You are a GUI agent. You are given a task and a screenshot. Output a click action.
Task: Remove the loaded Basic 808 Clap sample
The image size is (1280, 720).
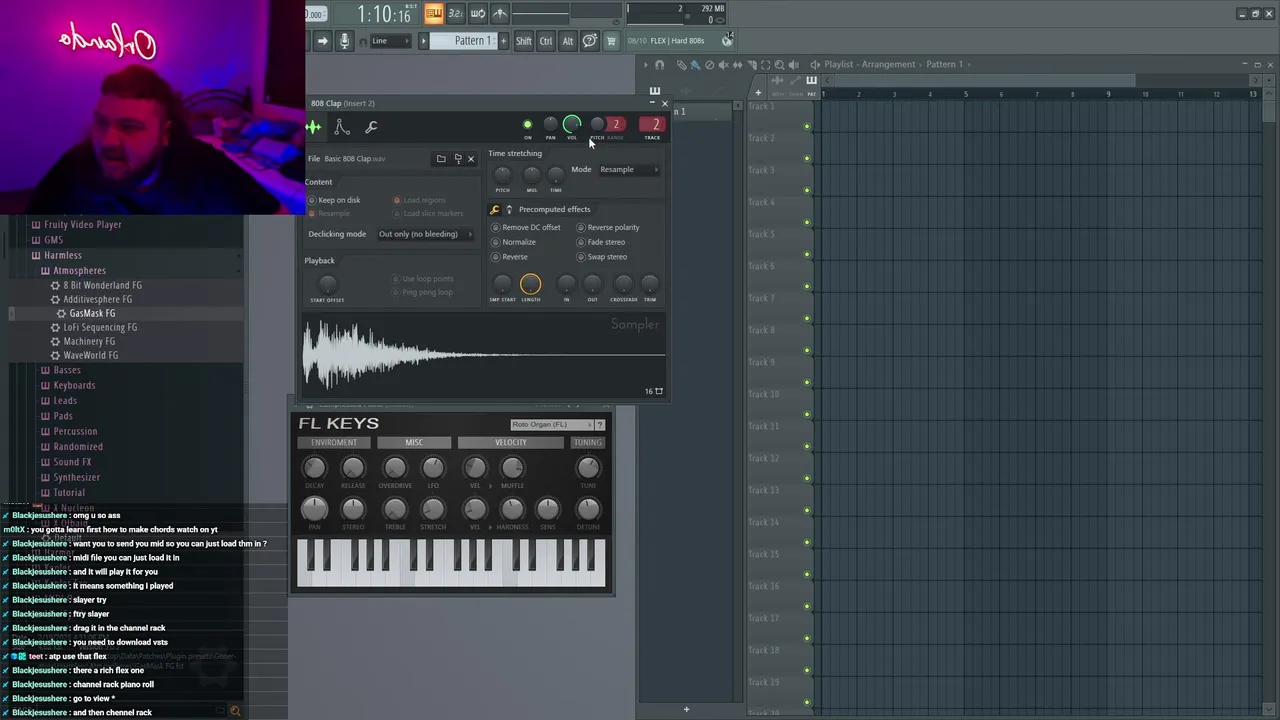[x=471, y=159]
